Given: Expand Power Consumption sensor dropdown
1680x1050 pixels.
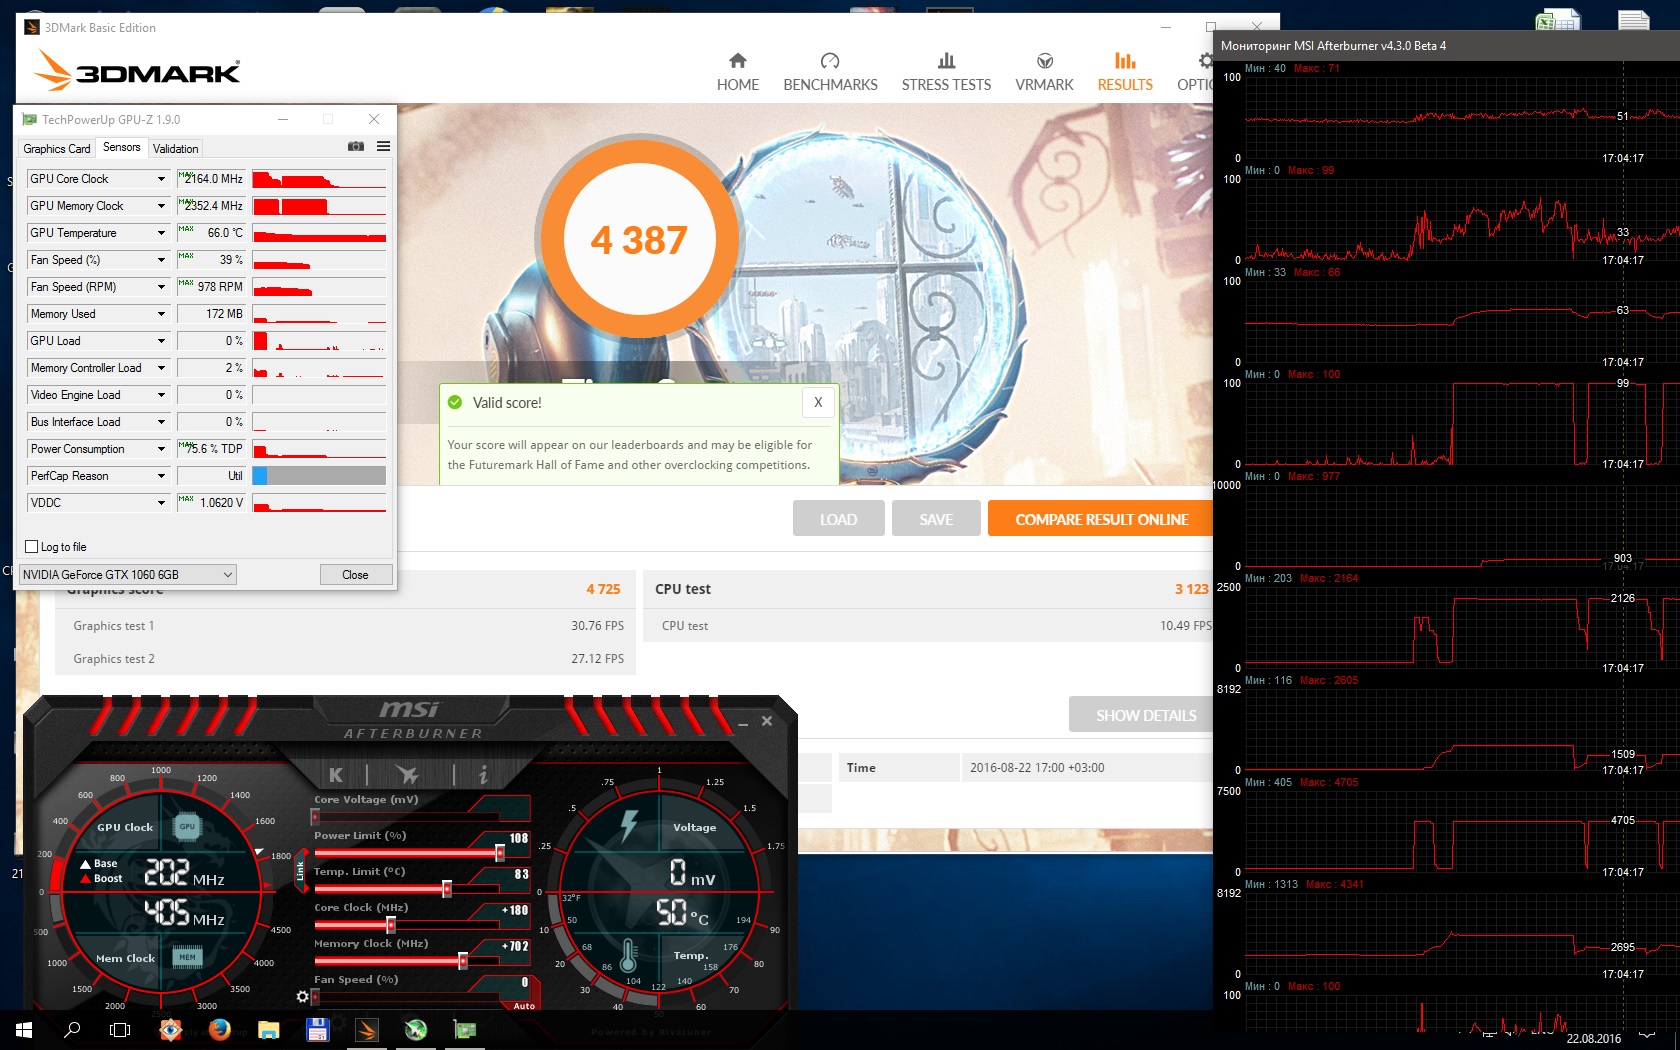Looking at the screenshot, I should (161, 449).
